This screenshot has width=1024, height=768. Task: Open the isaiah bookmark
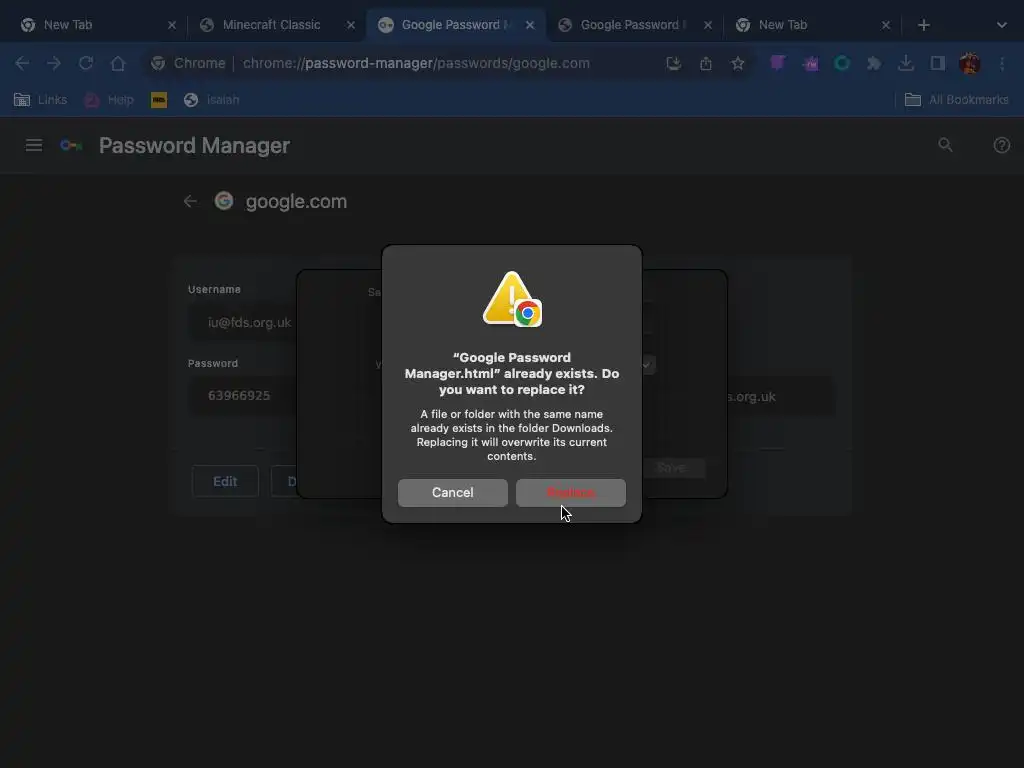(x=212, y=100)
